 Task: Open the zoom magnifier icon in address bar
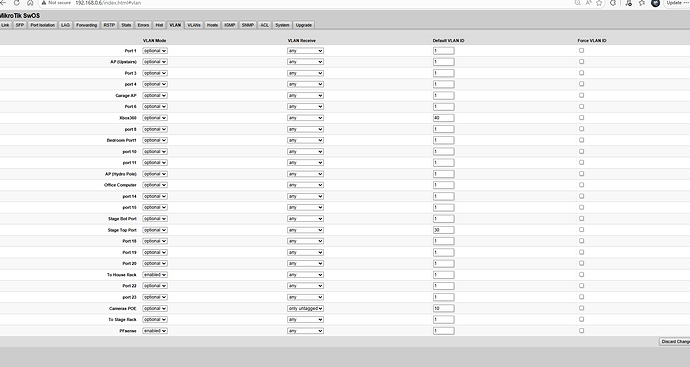coord(577,3)
